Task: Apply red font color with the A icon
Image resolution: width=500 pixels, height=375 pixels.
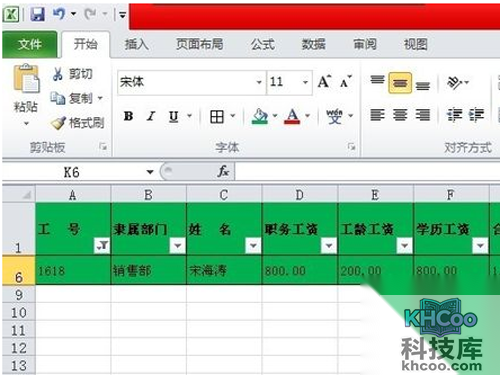Action: (292, 116)
